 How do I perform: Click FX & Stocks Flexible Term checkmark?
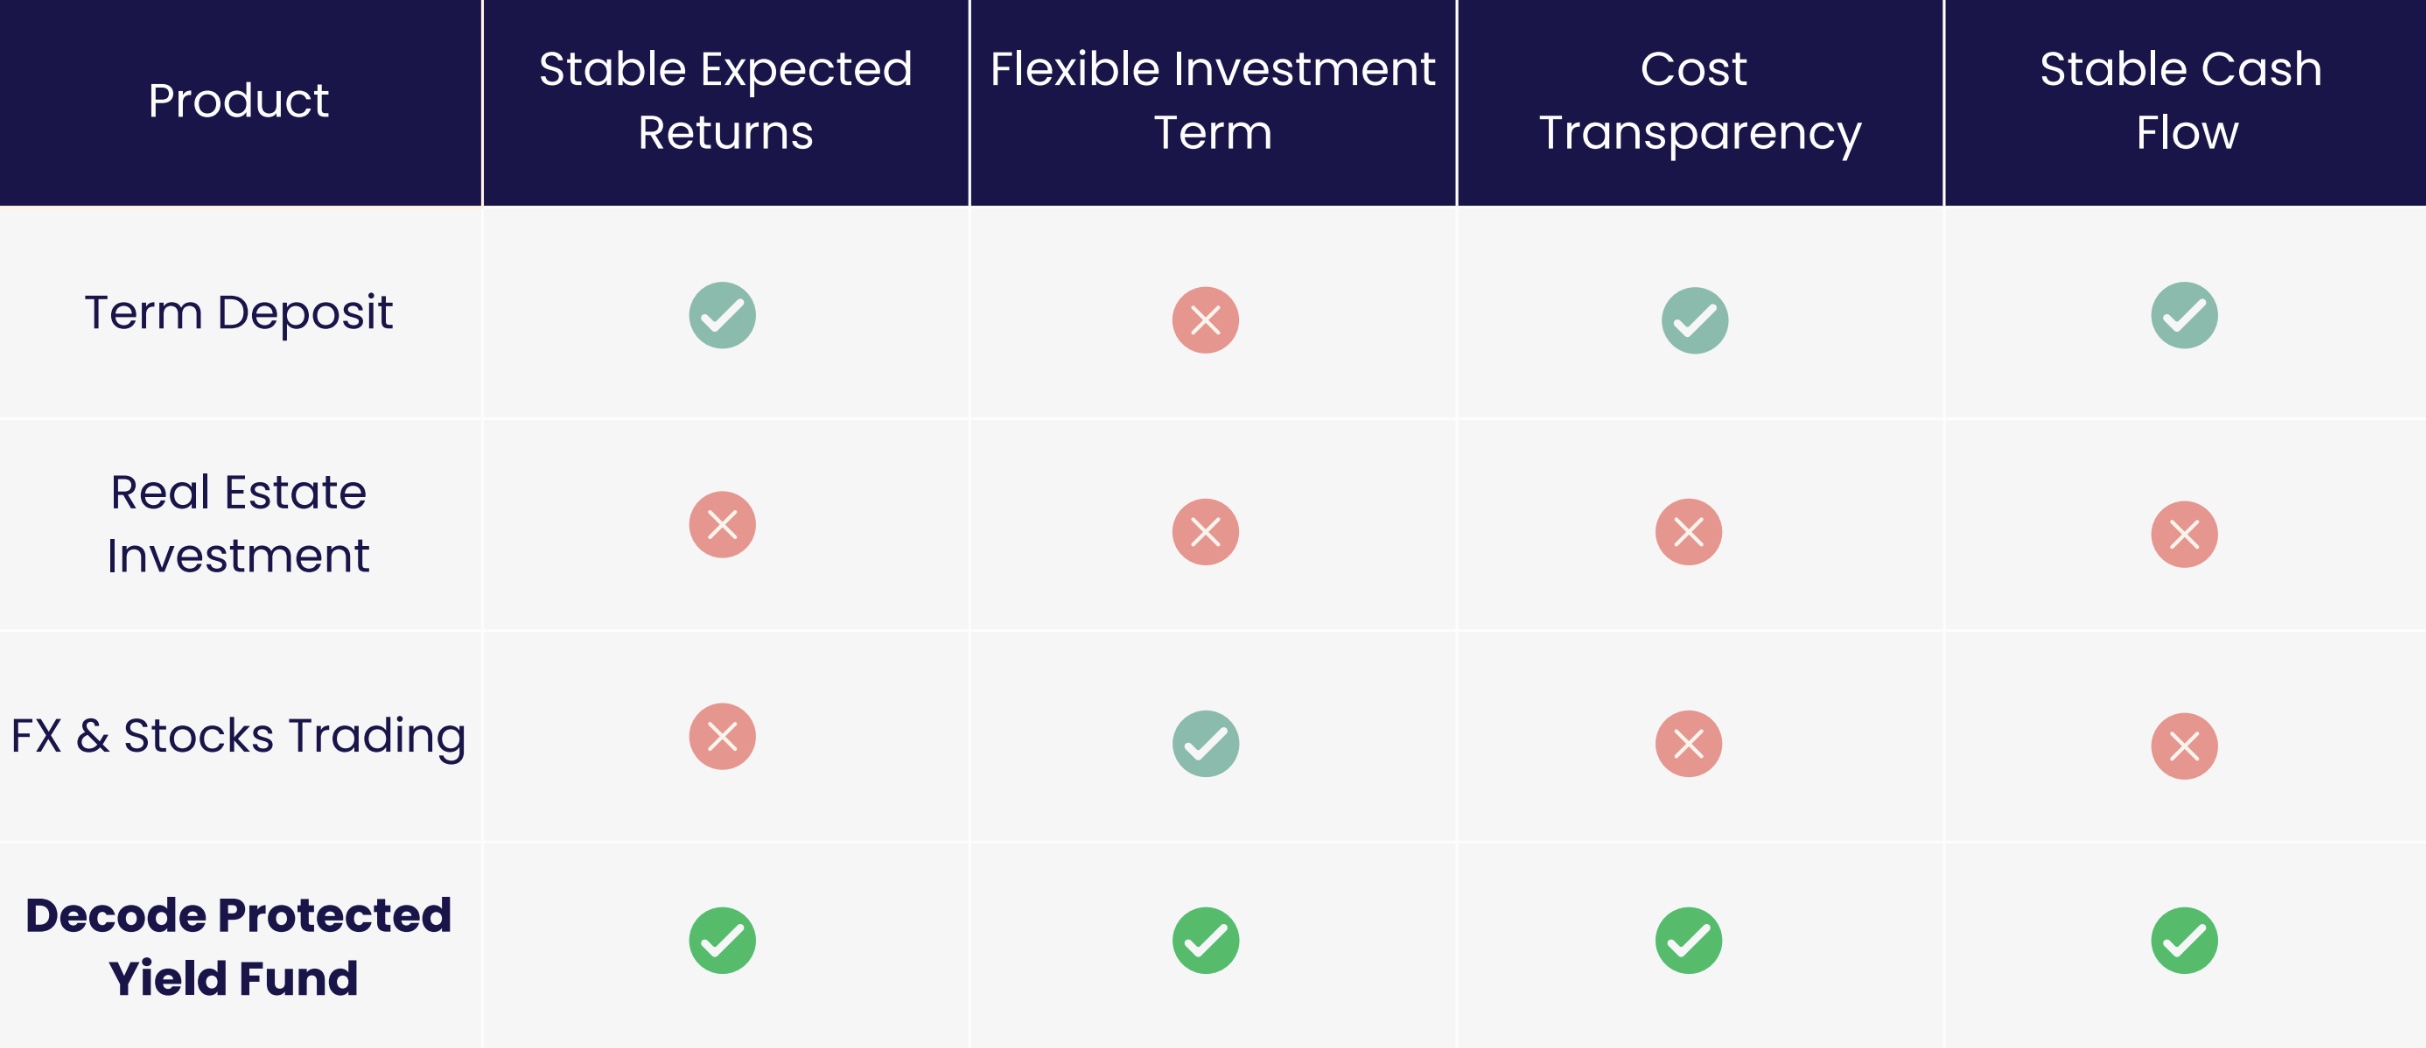[x=1205, y=743]
